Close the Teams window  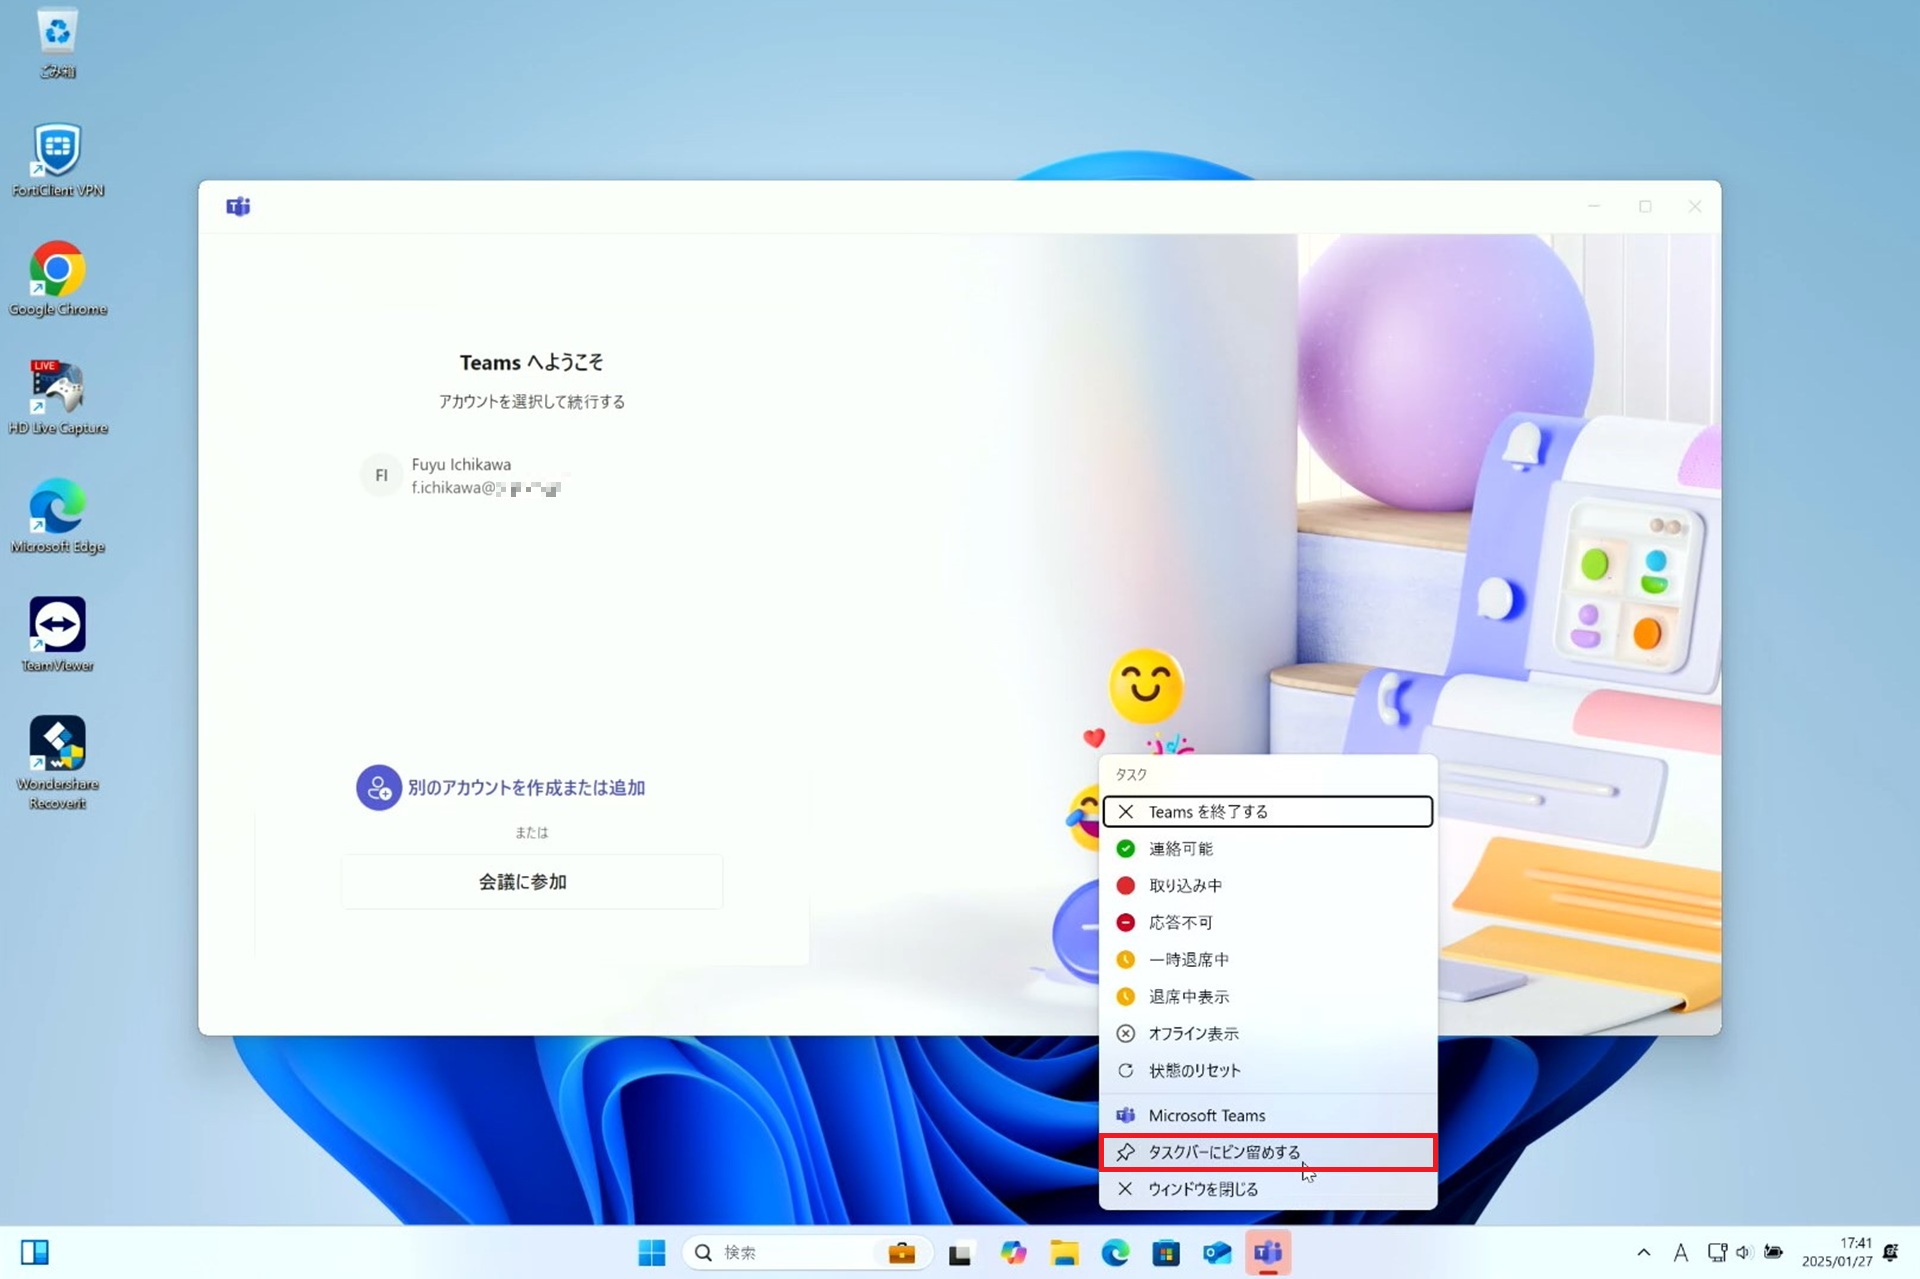tap(1695, 207)
